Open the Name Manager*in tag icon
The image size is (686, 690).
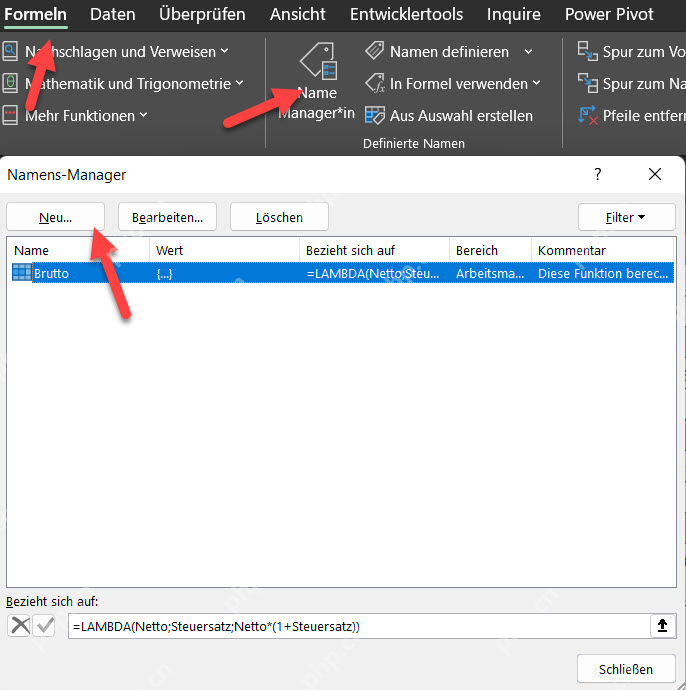pos(319,61)
